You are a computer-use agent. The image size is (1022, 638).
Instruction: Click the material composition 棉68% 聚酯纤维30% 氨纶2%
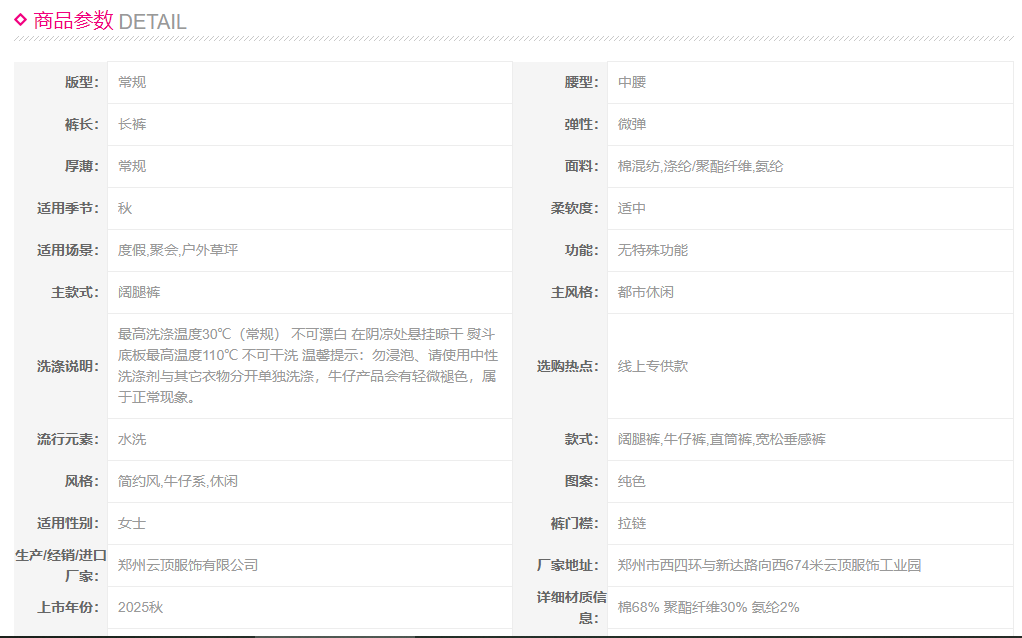pyautogui.click(x=708, y=607)
